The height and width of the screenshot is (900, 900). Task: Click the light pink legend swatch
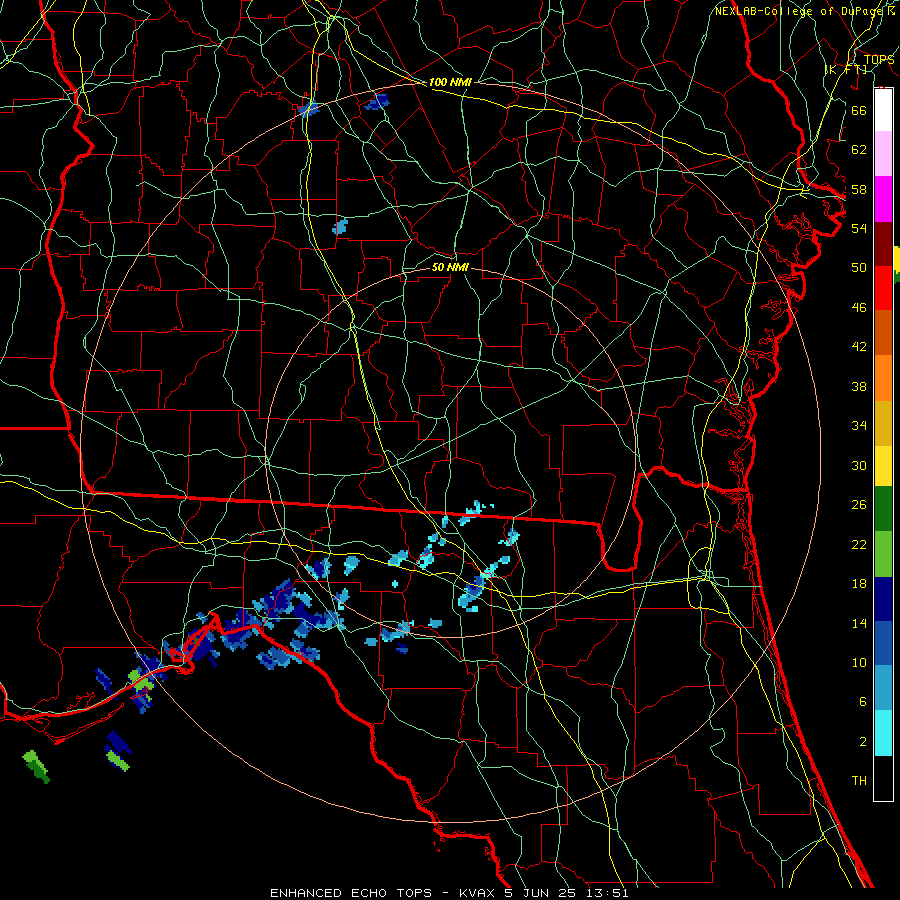[883, 154]
